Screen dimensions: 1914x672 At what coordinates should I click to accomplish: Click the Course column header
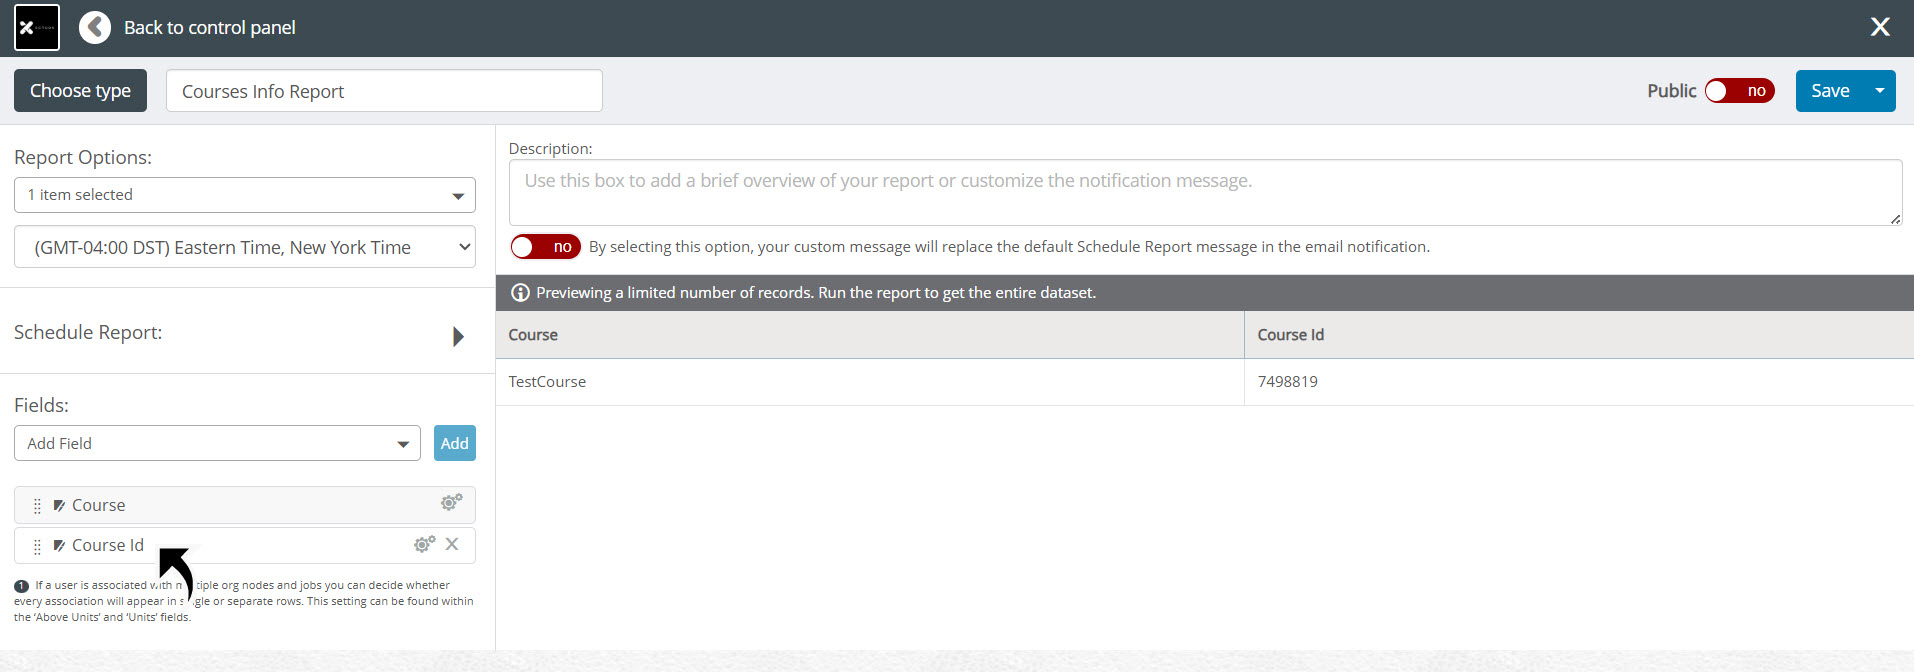coord(869,335)
